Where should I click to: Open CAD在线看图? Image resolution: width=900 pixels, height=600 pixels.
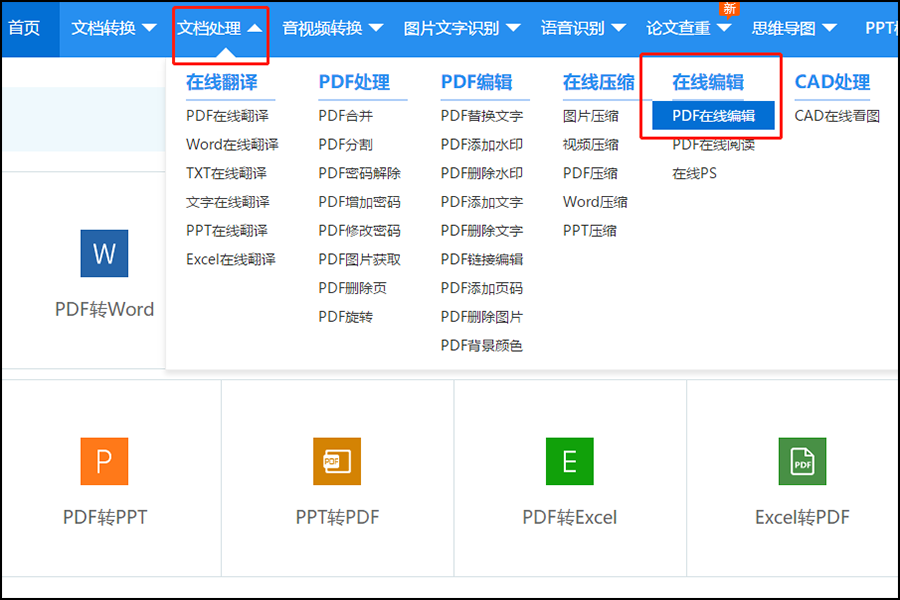(837, 116)
